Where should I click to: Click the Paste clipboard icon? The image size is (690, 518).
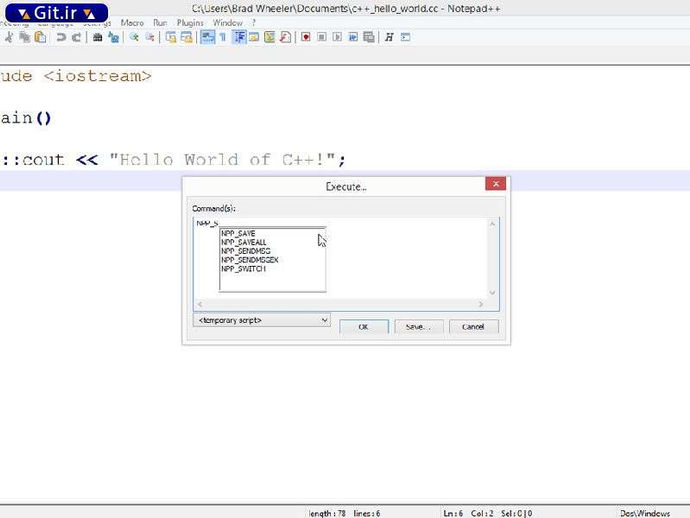40,37
